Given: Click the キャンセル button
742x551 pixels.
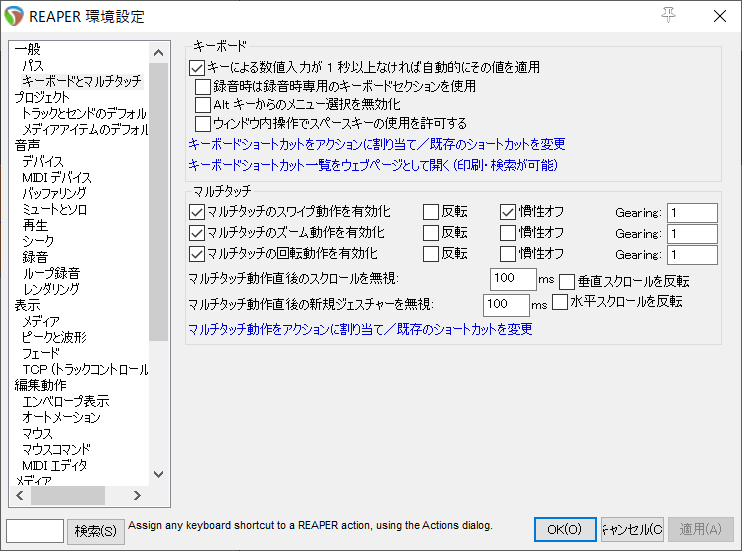Looking at the screenshot, I should pyautogui.click(x=632, y=529).
